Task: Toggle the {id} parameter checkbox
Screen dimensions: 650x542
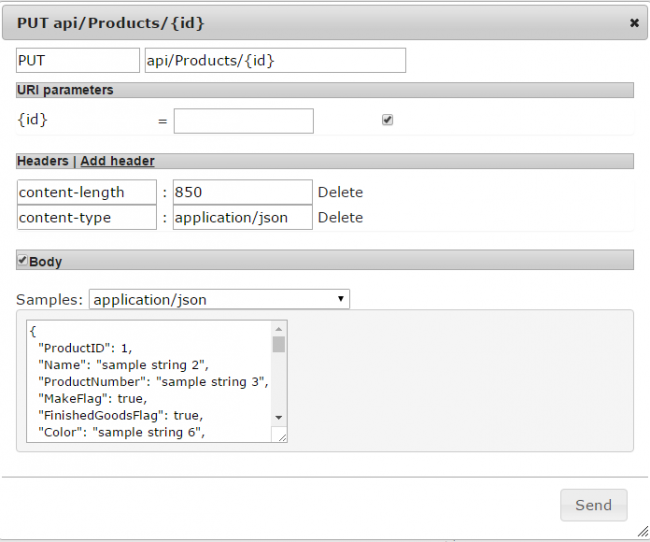Action: pos(387,120)
